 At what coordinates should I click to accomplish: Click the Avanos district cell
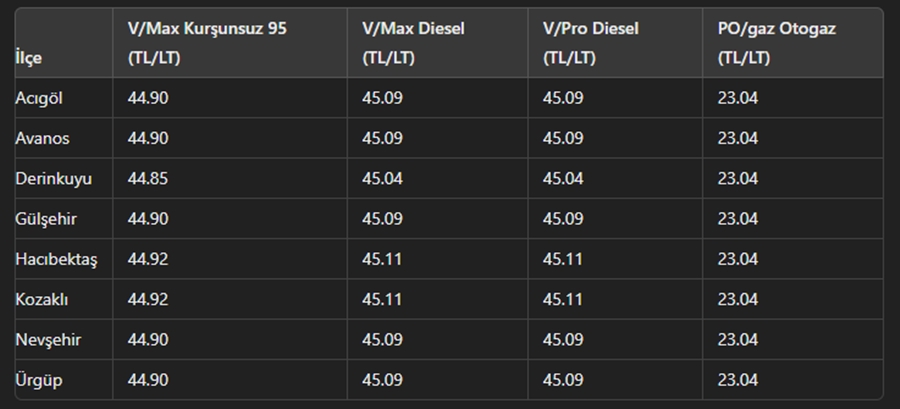pos(42,138)
